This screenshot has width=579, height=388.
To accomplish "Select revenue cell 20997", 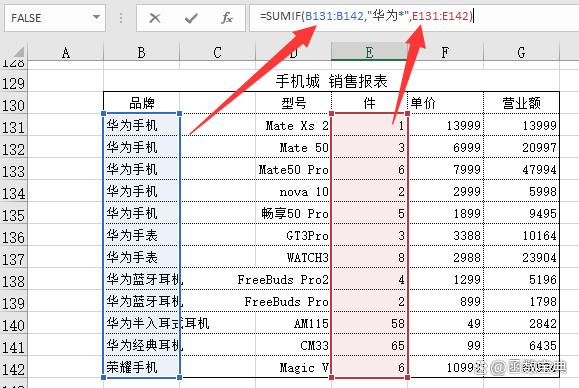I will pos(521,147).
